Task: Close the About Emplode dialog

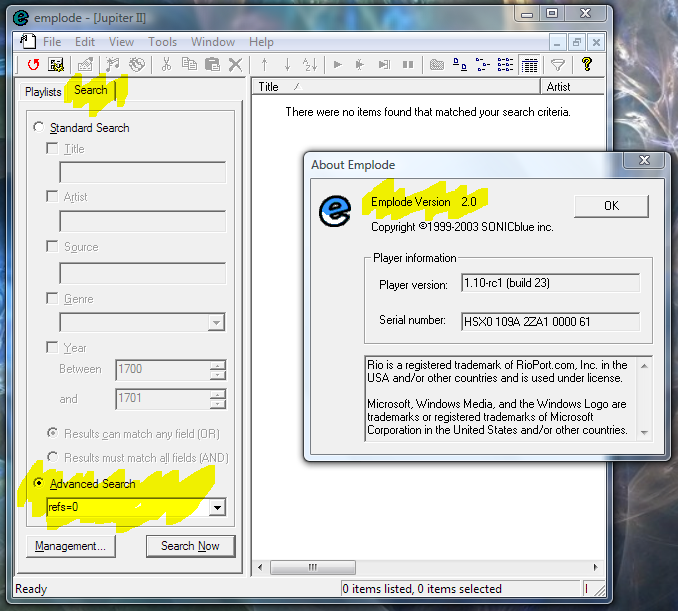Action: (644, 160)
